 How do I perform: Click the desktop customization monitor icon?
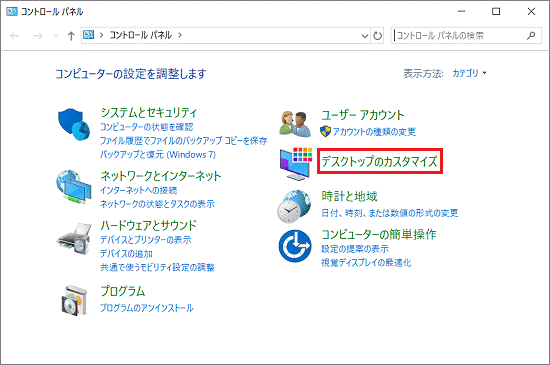(296, 164)
